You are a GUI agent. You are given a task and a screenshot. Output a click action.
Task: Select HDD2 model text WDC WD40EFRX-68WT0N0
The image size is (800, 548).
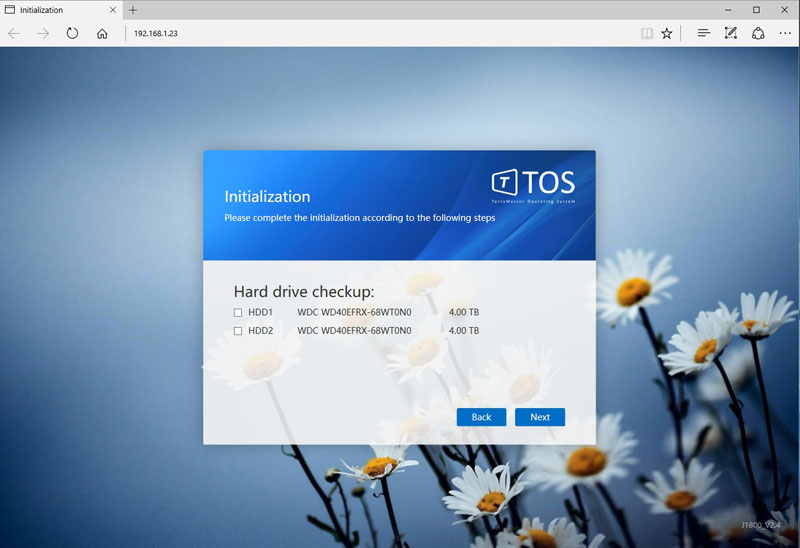point(354,331)
